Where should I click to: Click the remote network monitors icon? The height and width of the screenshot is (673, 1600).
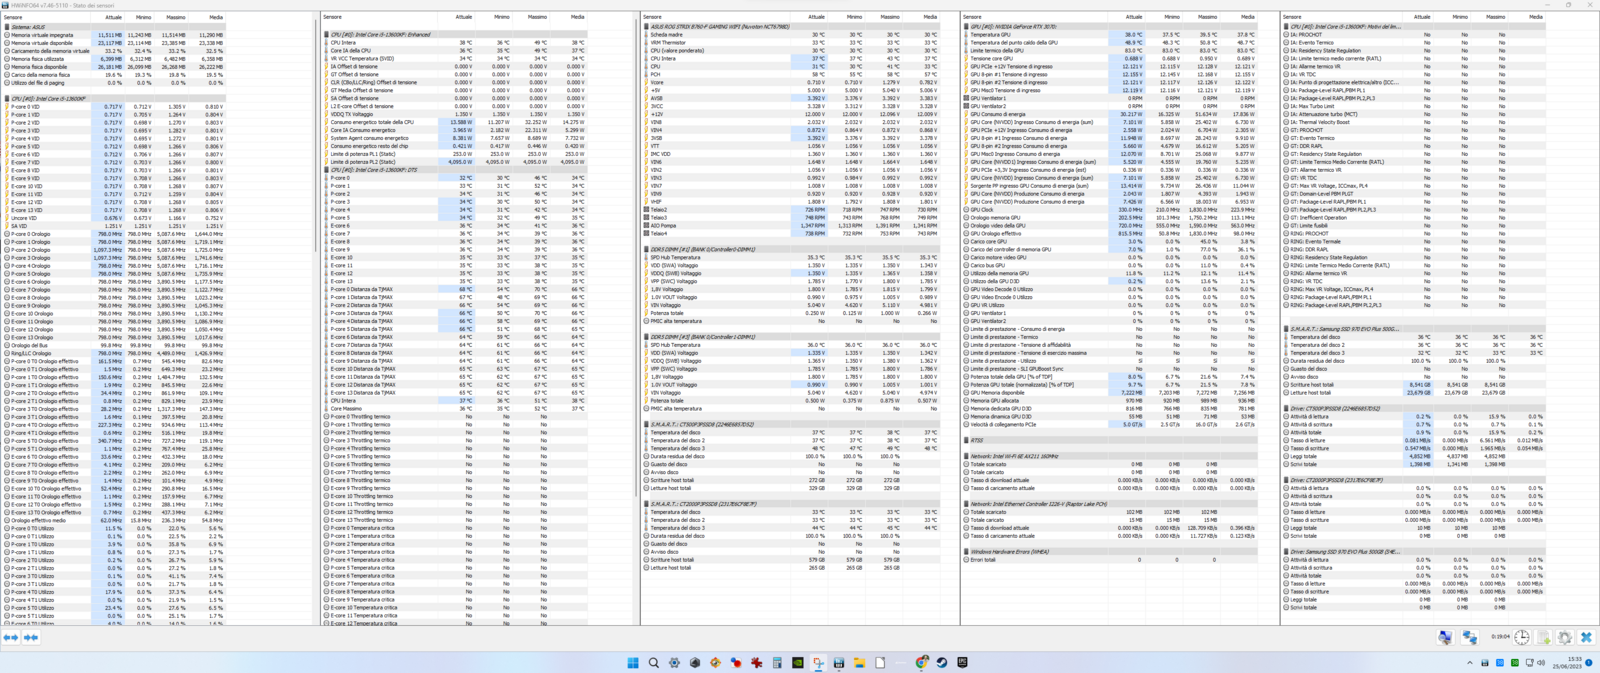pos(1446,637)
